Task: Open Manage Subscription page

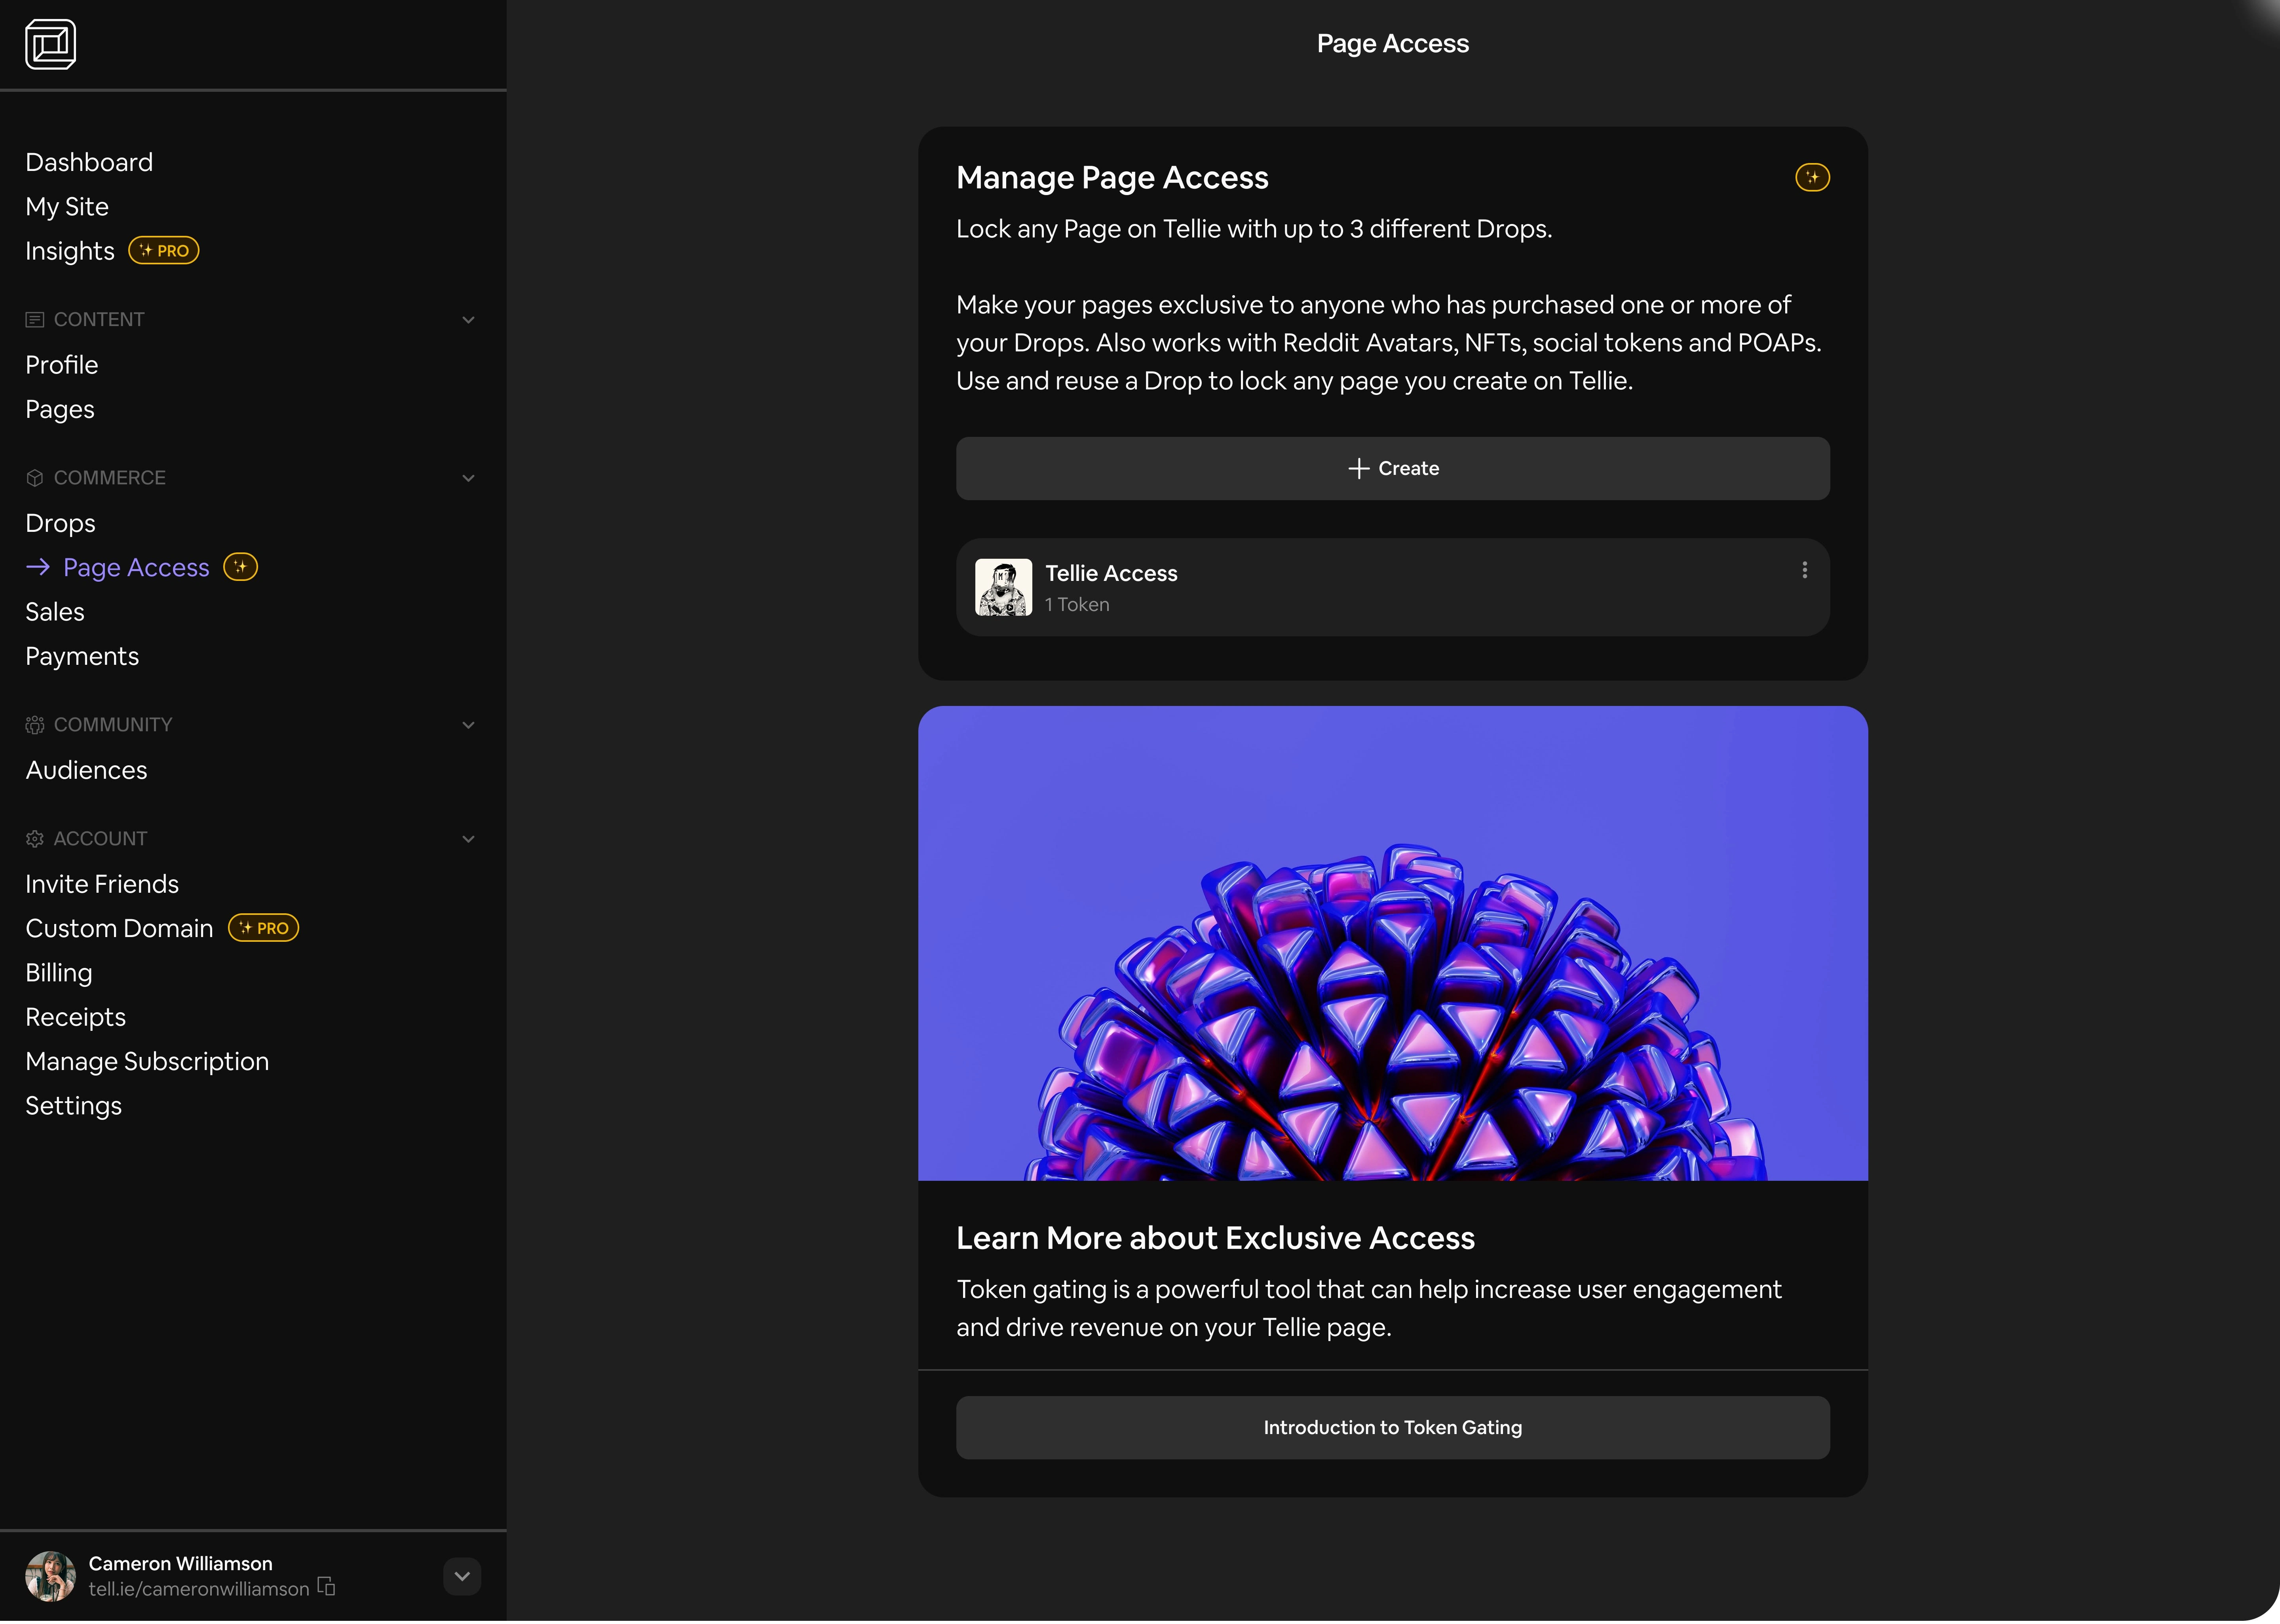Action: coord(147,1061)
